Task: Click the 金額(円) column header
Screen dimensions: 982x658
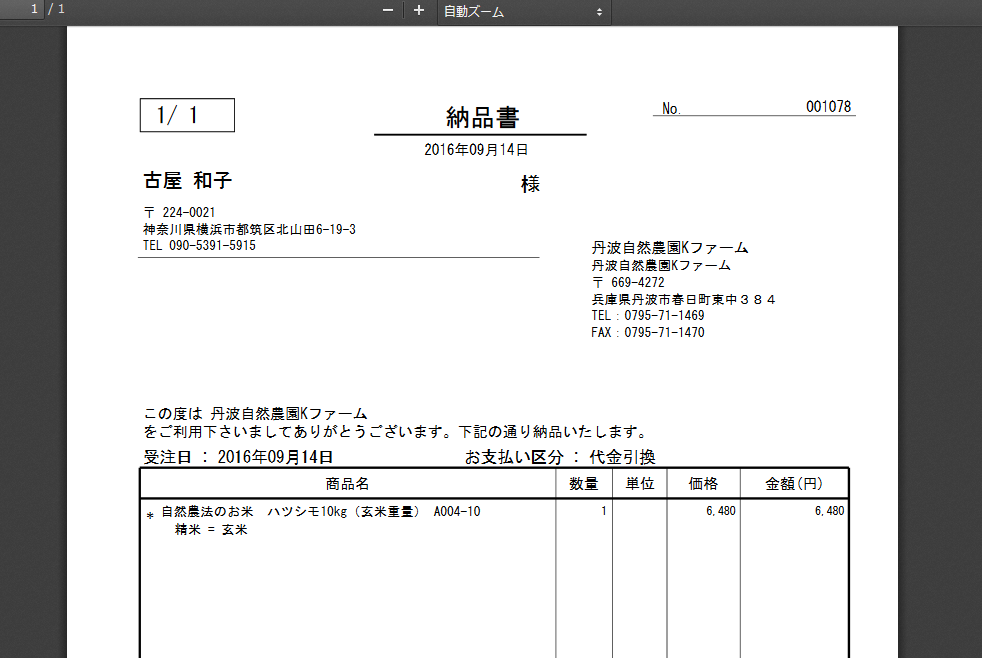Action: (794, 483)
